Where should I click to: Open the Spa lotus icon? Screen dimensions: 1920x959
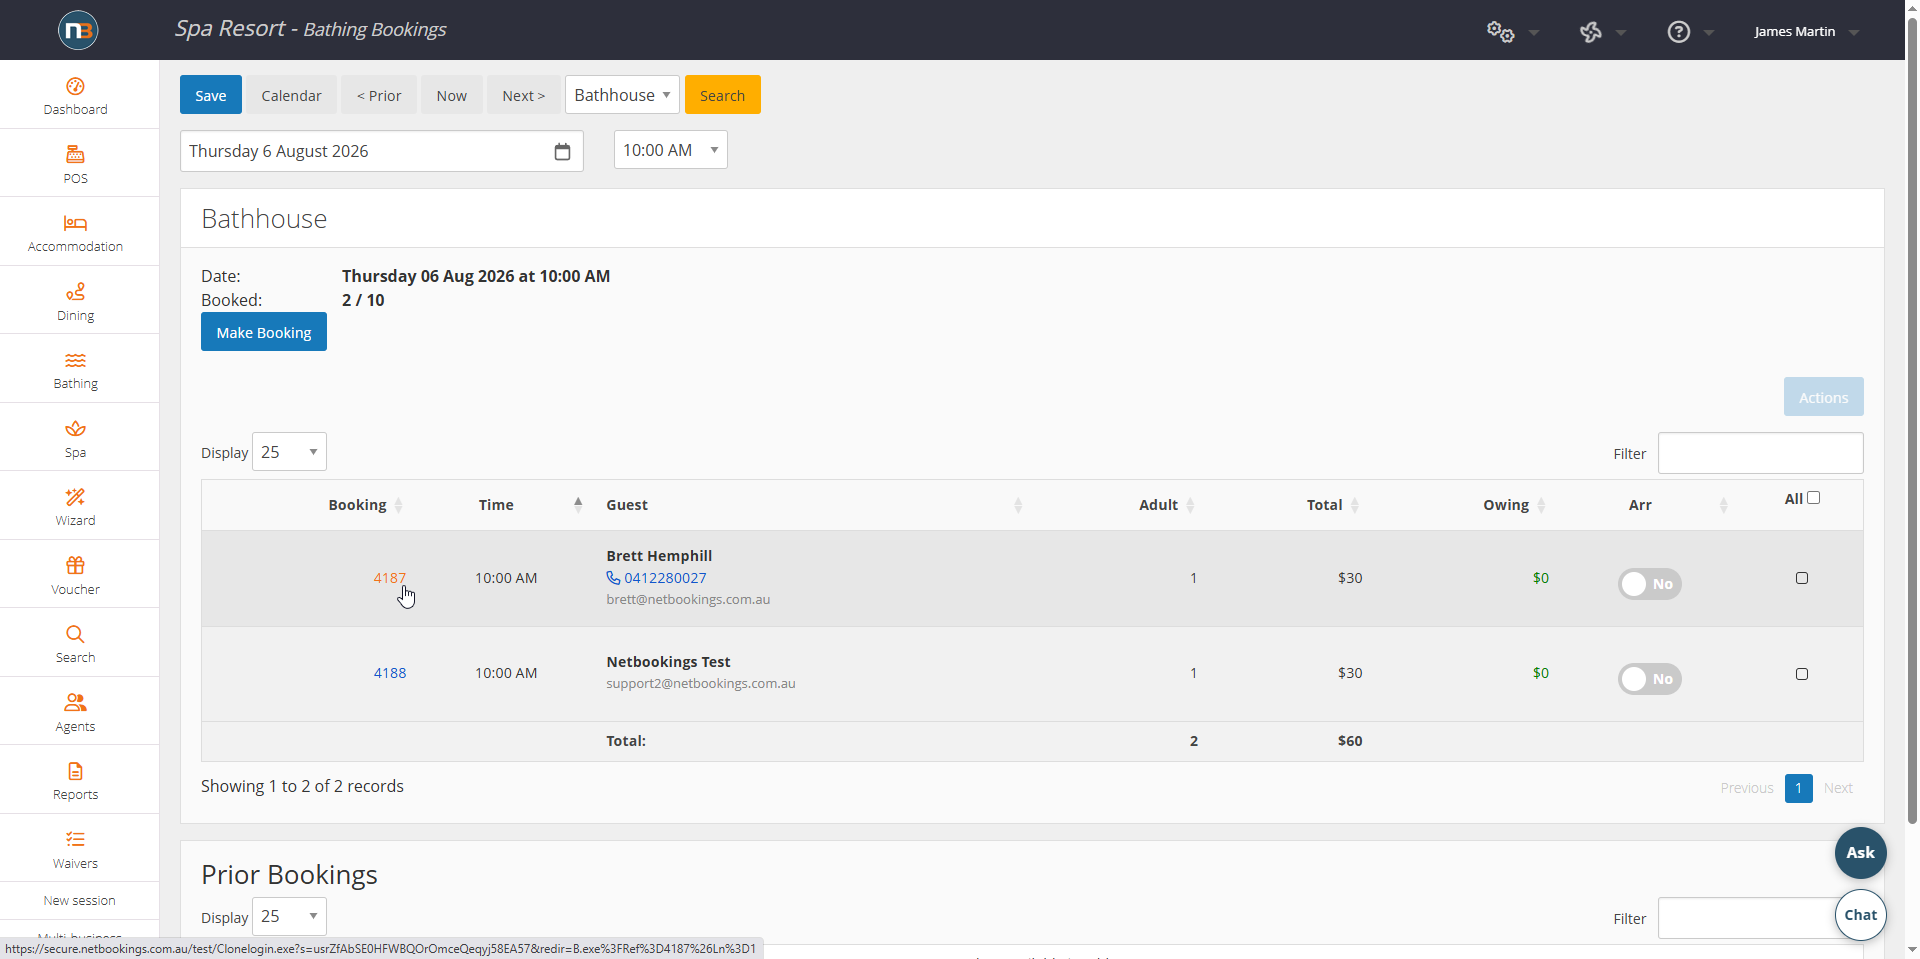coord(75,429)
